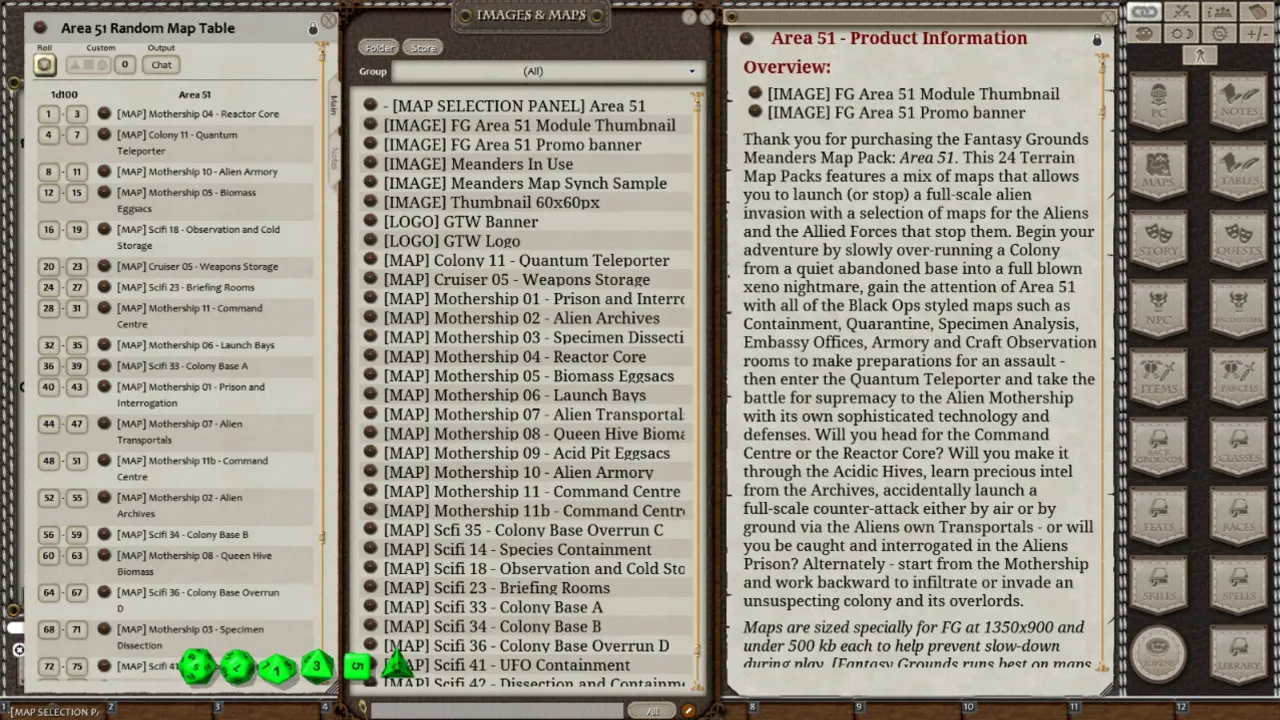Screen dimensions: 1280x720
Task: Open the NPC sidebar button
Action: click(1159, 309)
